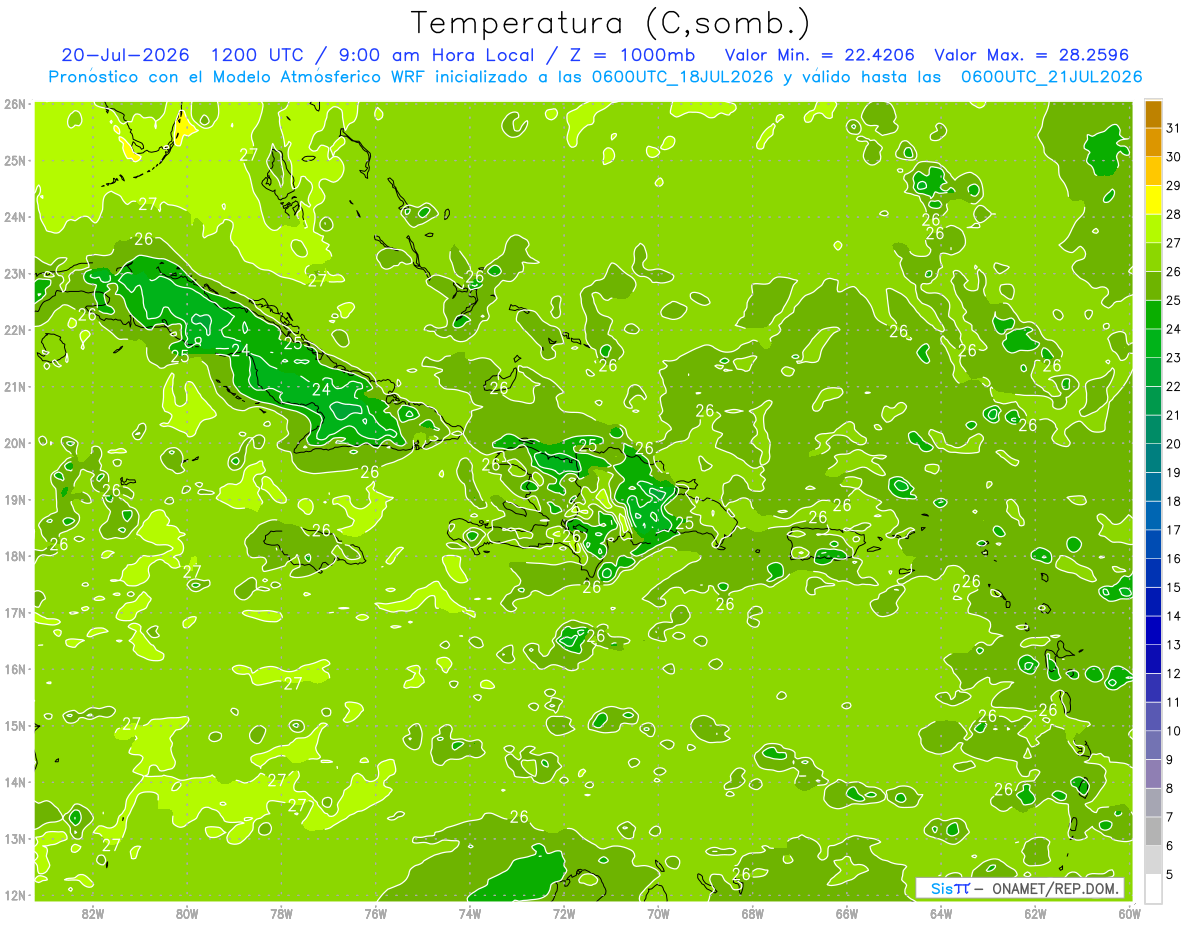The image size is (1200, 927).
Task: Pick the legend swatch between 26 and 27
Action: [x=1153, y=257]
